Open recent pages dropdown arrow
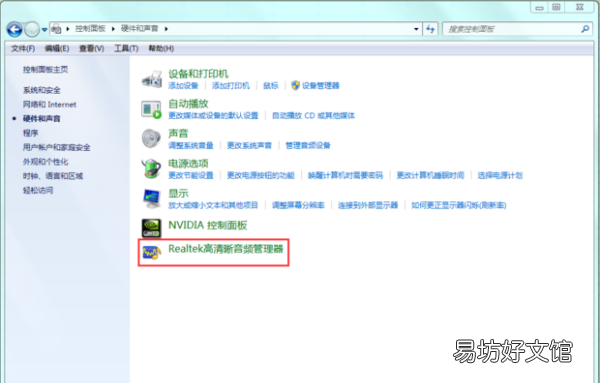Image resolution: width=600 pixels, height=383 pixels. click(x=44, y=29)
